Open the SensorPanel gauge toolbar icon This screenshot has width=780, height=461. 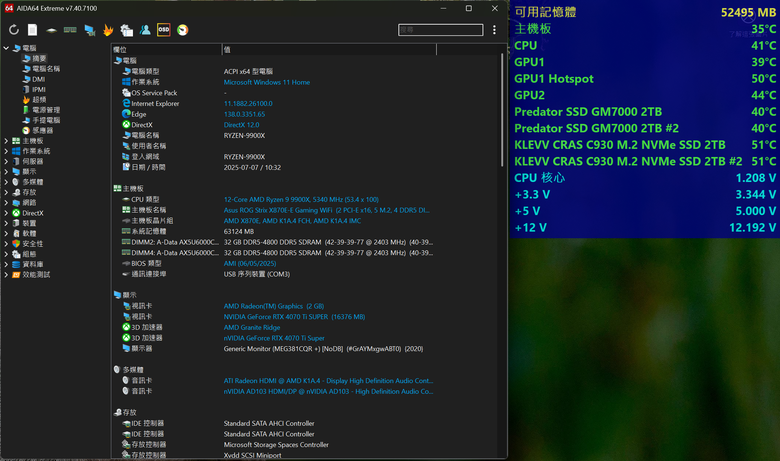(x=183, y=30)
